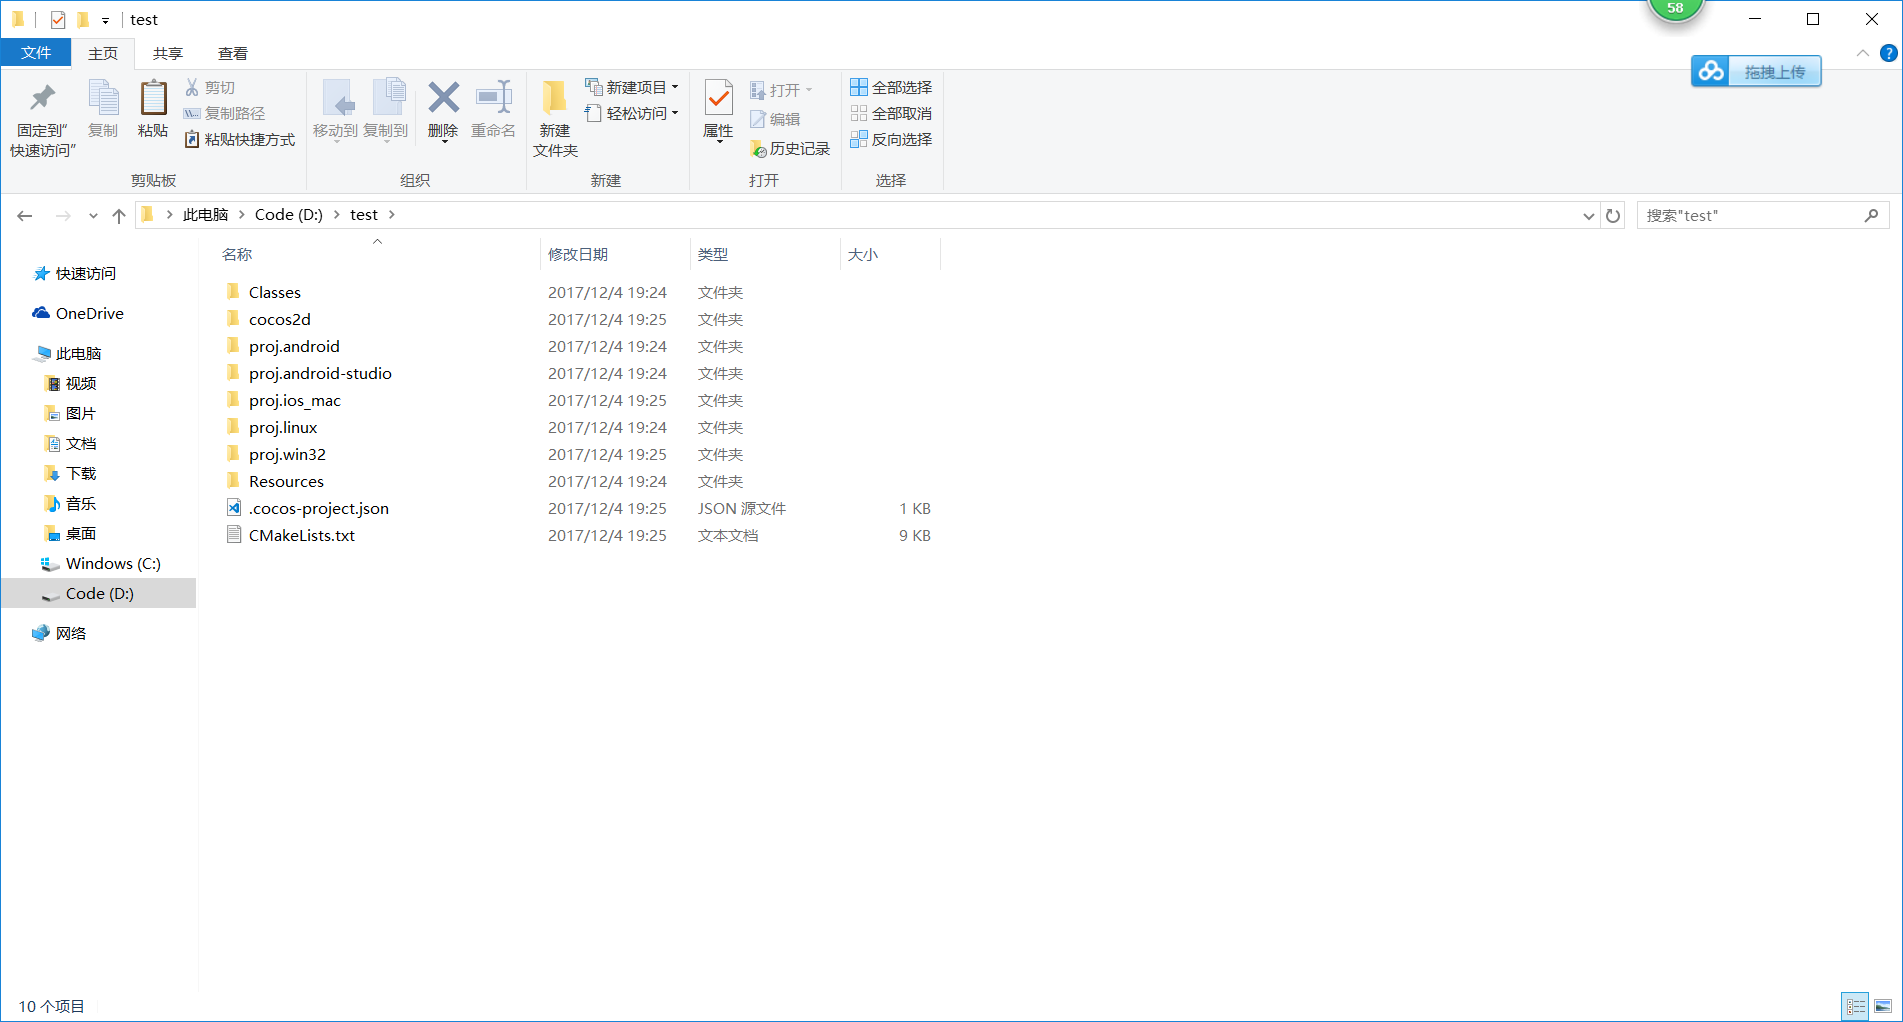Click Pin to Quick Access icon
This screenshot has width=1903, height=1022.
pyautogui.click(x=42, y=98)
